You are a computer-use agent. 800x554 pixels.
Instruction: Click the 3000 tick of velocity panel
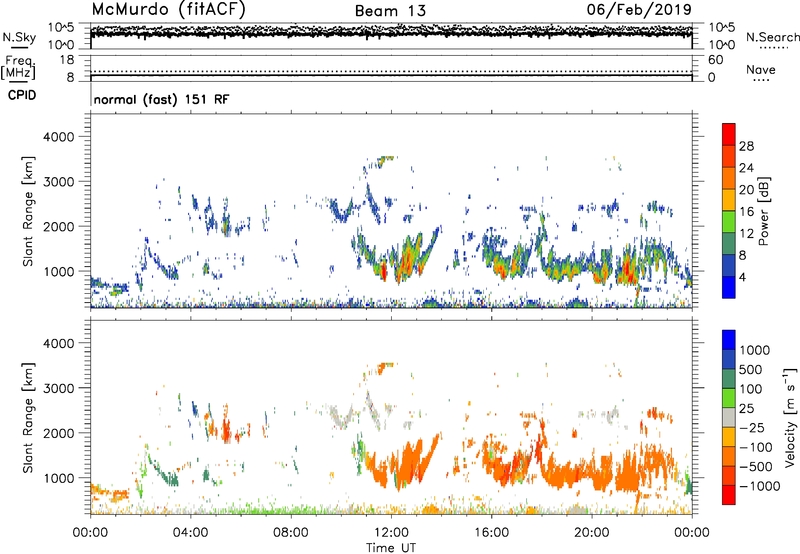(x=58, y=388)
